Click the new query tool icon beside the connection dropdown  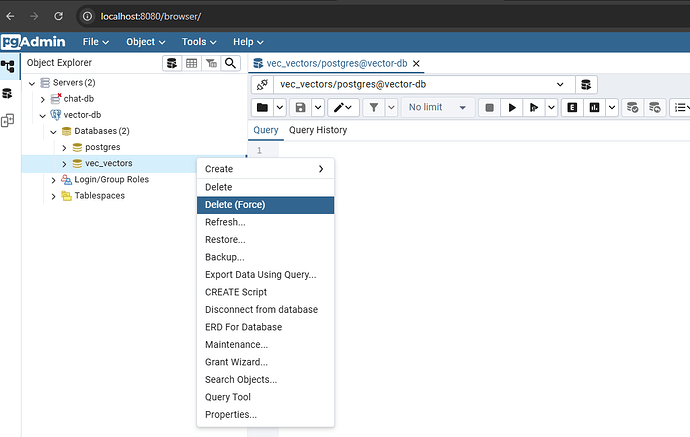[x=586, y=84]
